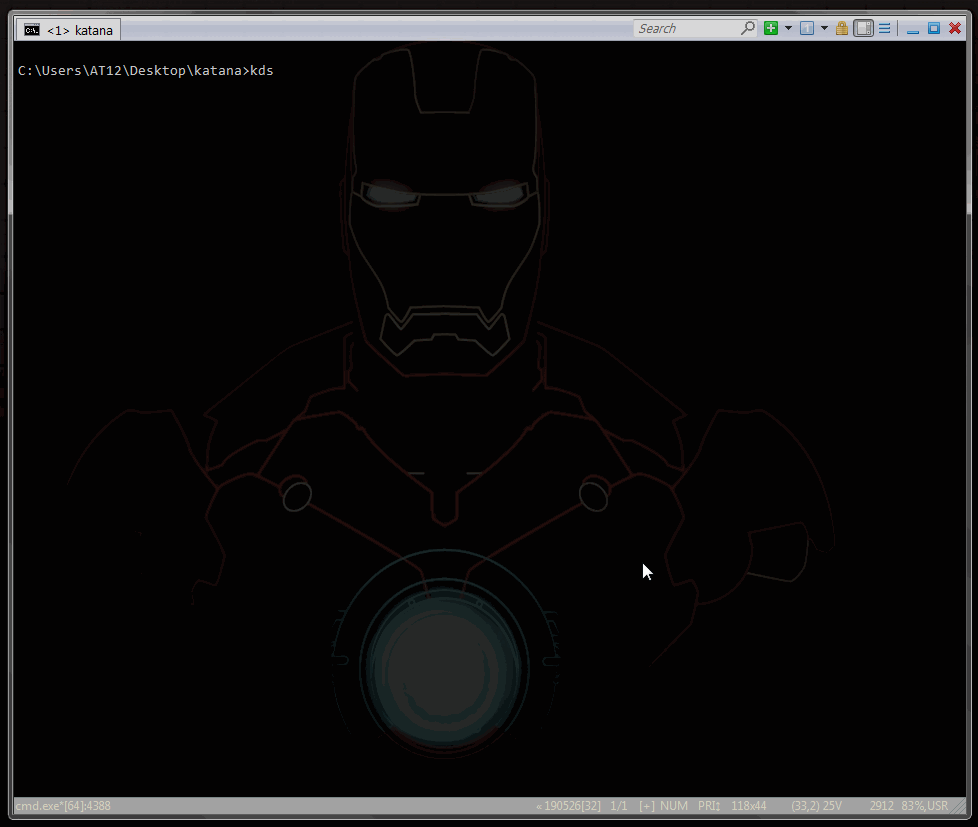This screenshot has height=827, width=978.
Task: Click the 118x44 console size field
Action: [x=748, y=806]
